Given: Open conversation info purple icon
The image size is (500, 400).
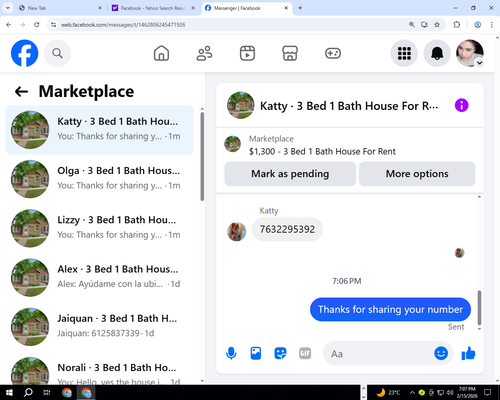Looking at the screenshot, I should tap(462, 105).
